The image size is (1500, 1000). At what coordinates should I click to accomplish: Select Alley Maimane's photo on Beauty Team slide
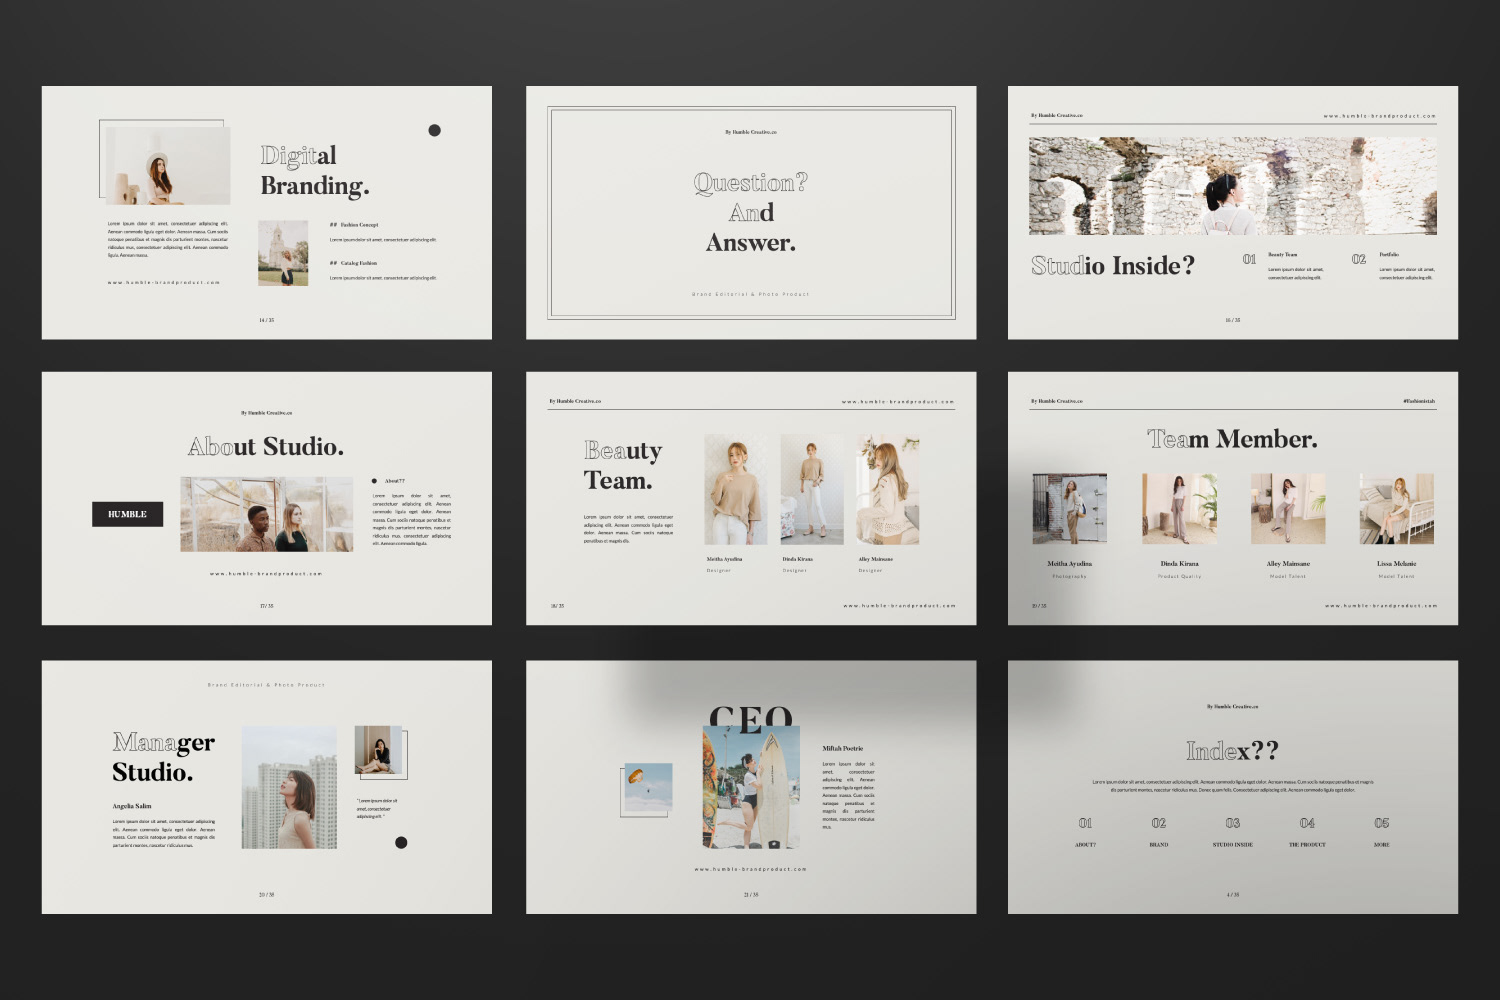(888, 489)
